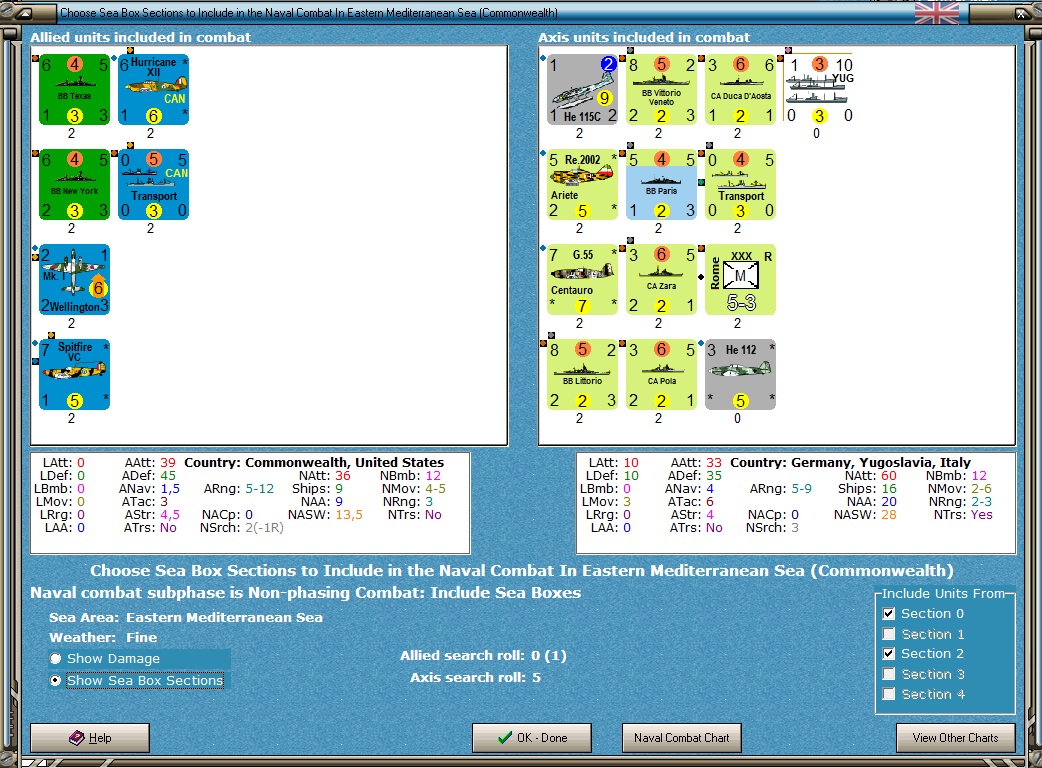The height and width of the screenshot is (768, 1042).
Task: Select the Spitfire VC fighter unit
Action: pos(74,375)
